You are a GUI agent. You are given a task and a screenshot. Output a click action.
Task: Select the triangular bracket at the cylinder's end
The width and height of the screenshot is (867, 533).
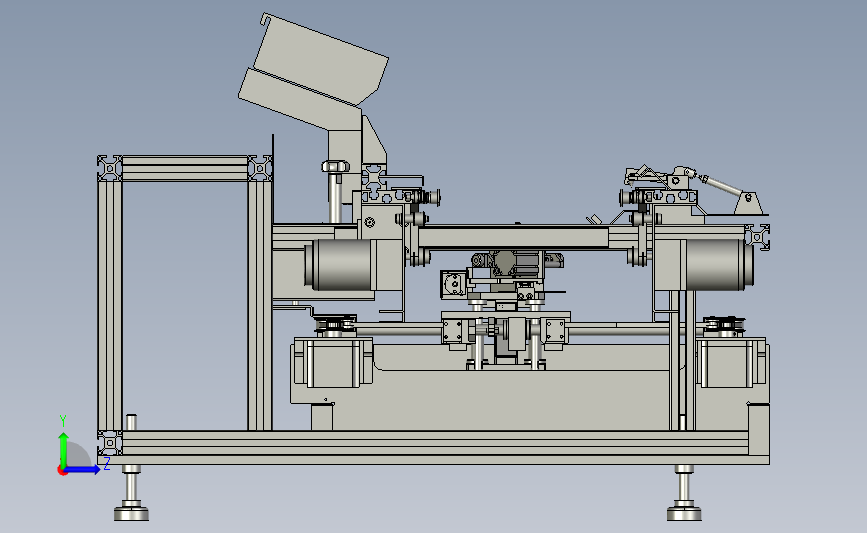(749, 203)
